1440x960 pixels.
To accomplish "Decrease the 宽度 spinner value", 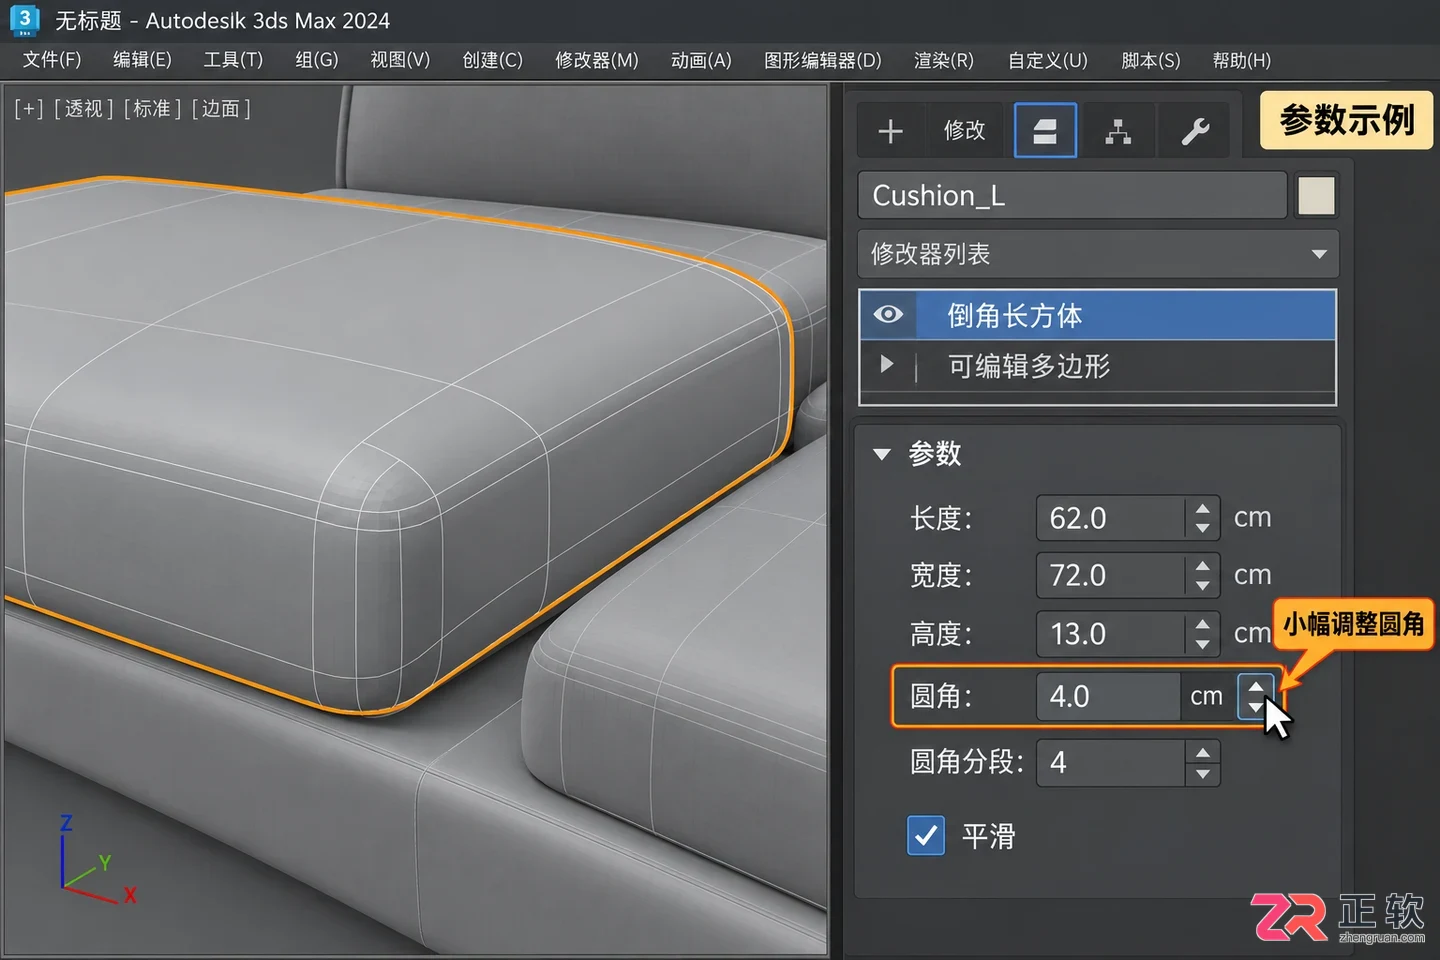I will click(1202, 586).
